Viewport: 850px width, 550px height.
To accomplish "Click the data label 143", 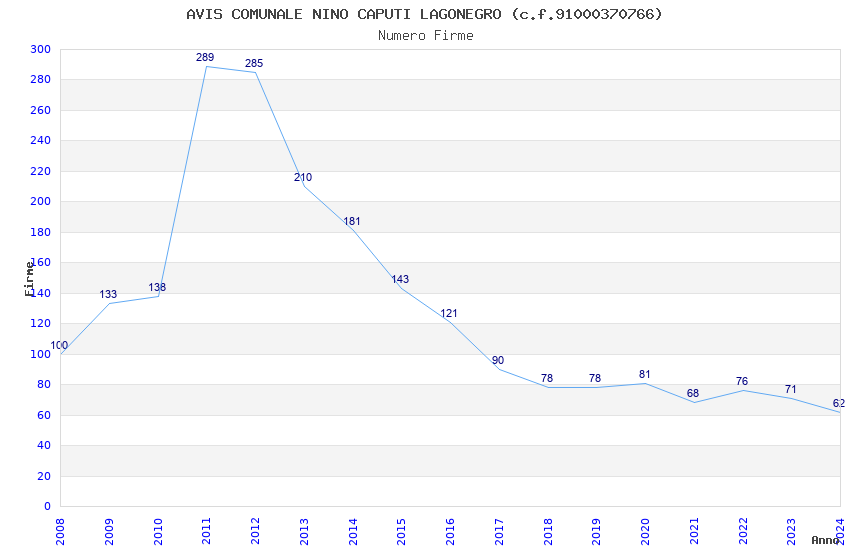I will coord(400,279).
